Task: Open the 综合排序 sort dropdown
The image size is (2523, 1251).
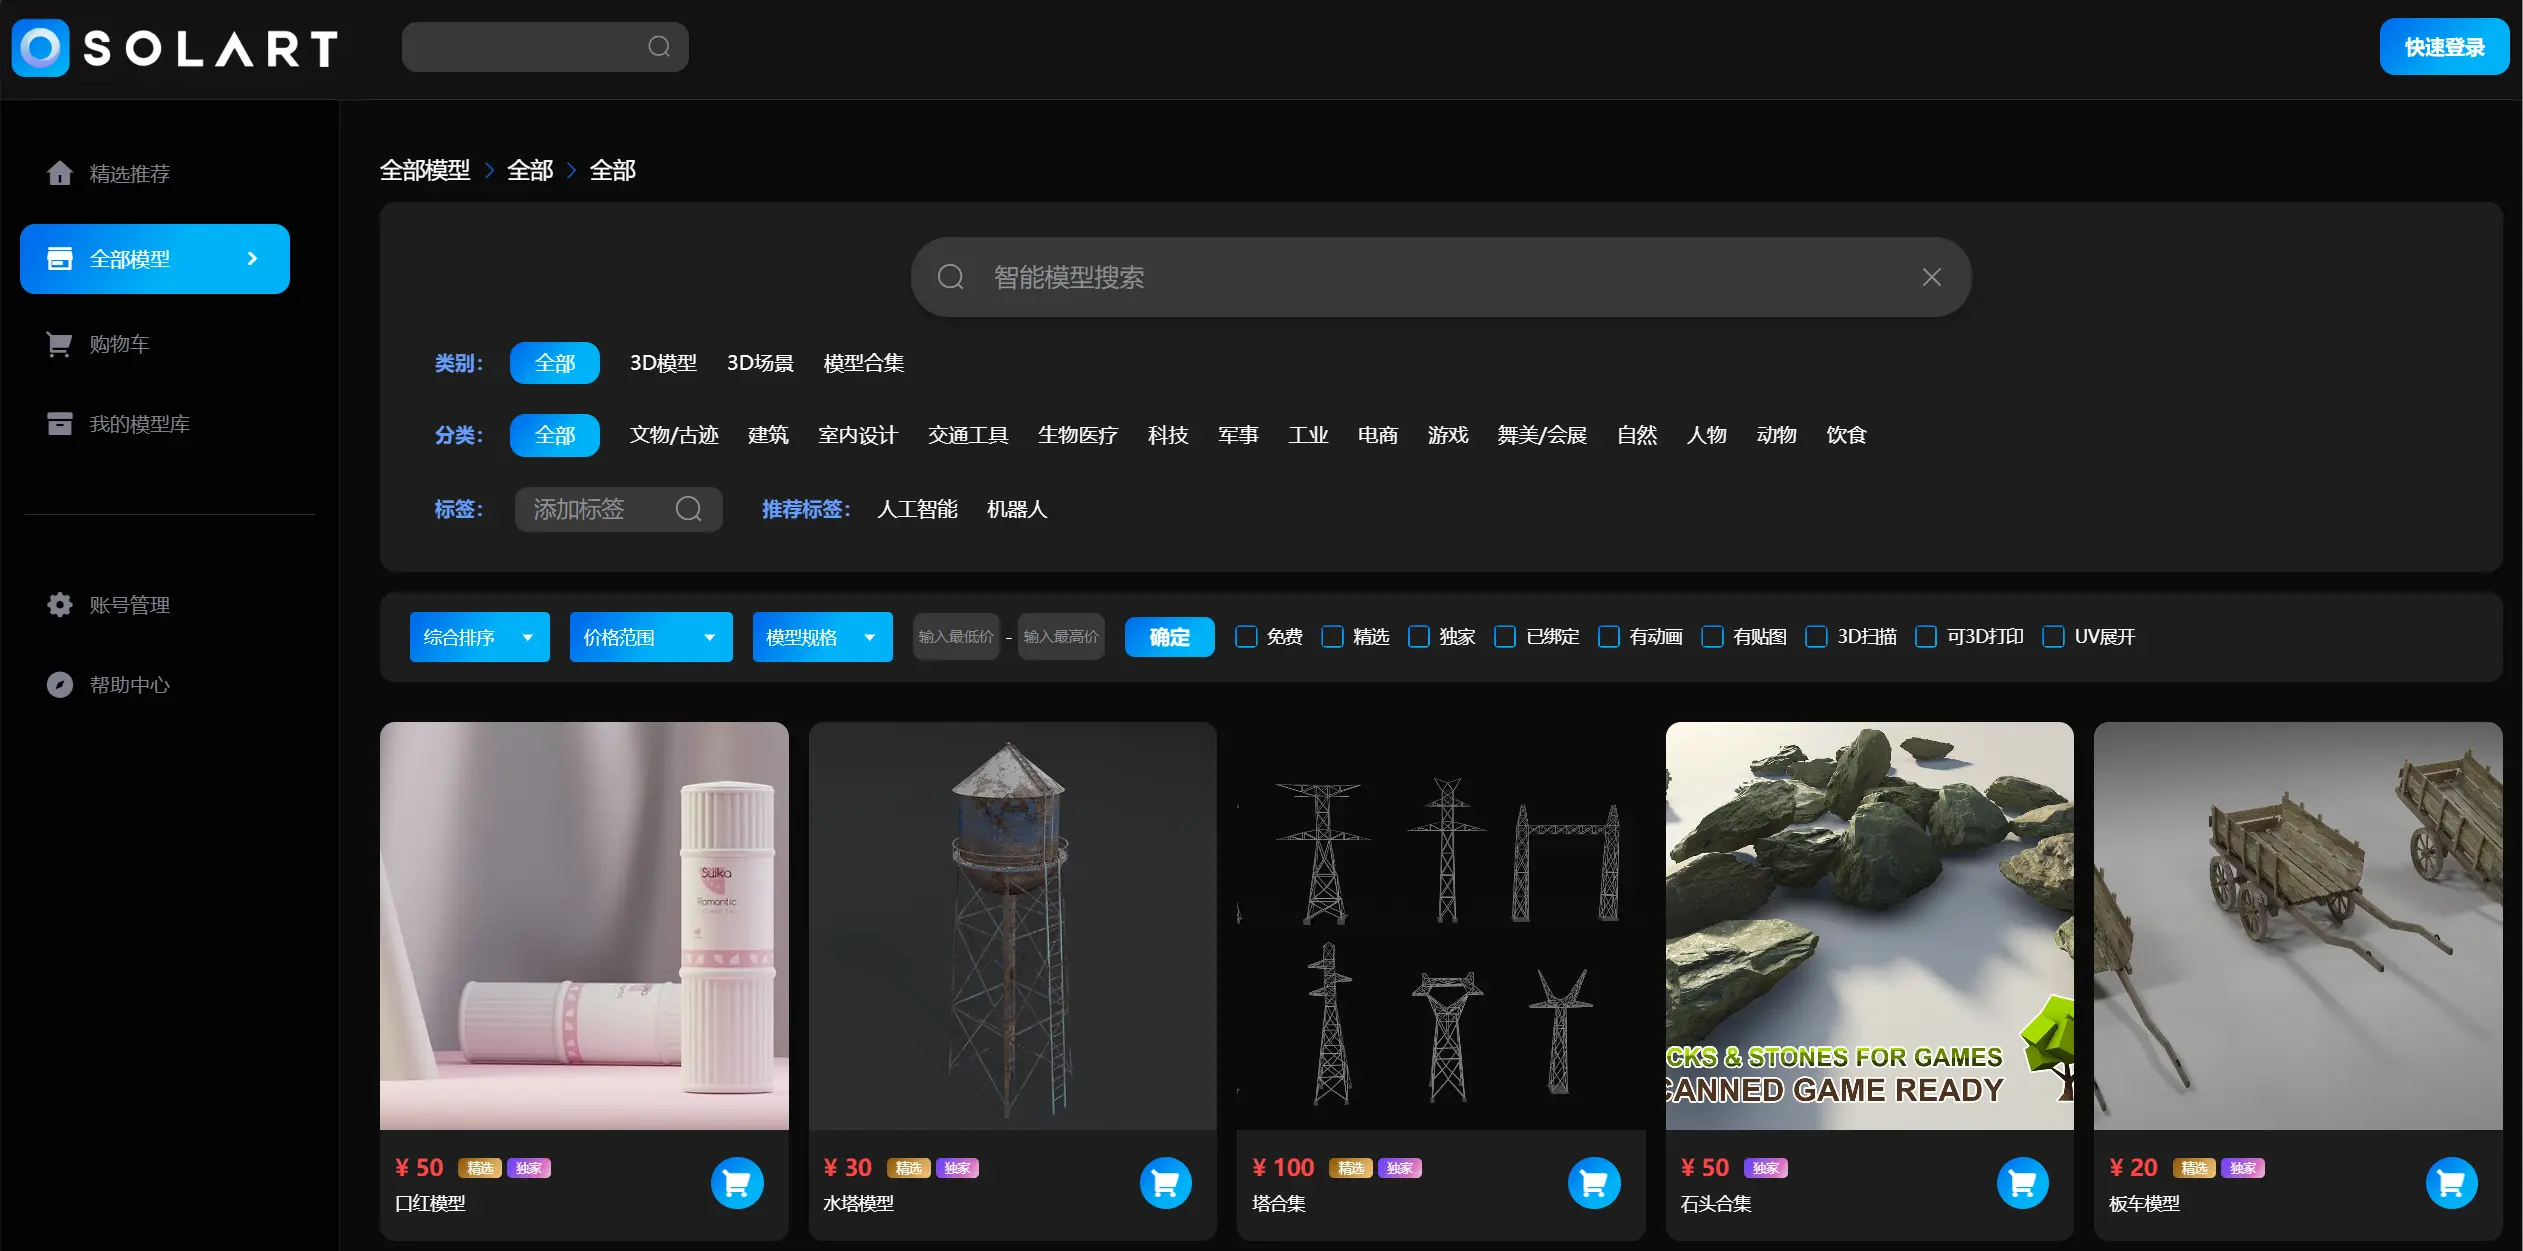Action: click(x=479, y=637)
